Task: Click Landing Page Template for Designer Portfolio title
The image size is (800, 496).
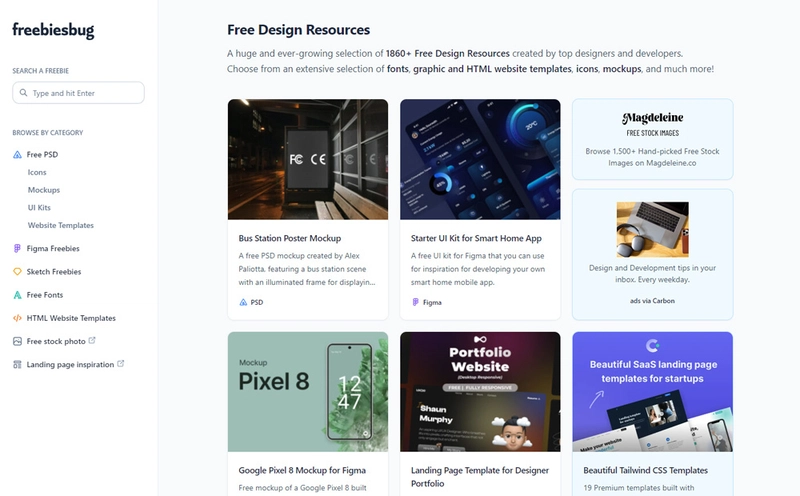Action: (x=480, y=477)
